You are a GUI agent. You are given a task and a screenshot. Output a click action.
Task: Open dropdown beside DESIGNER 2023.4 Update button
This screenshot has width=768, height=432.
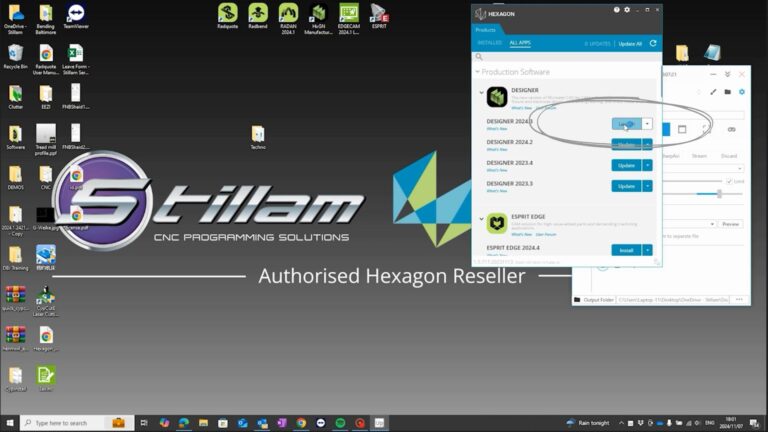click(648, 165)
